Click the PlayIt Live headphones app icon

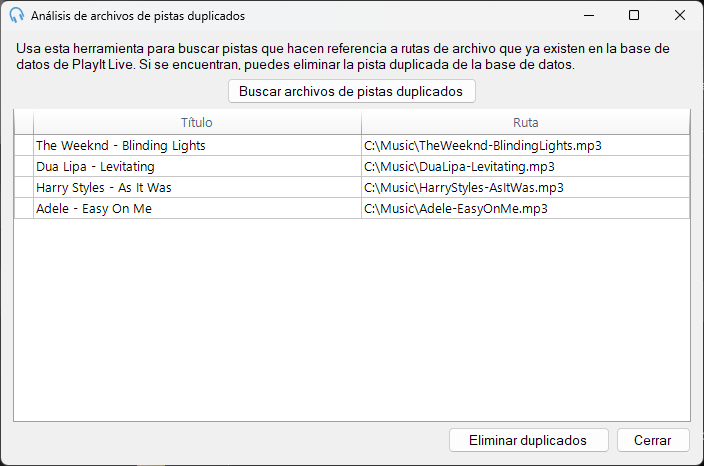17,15
